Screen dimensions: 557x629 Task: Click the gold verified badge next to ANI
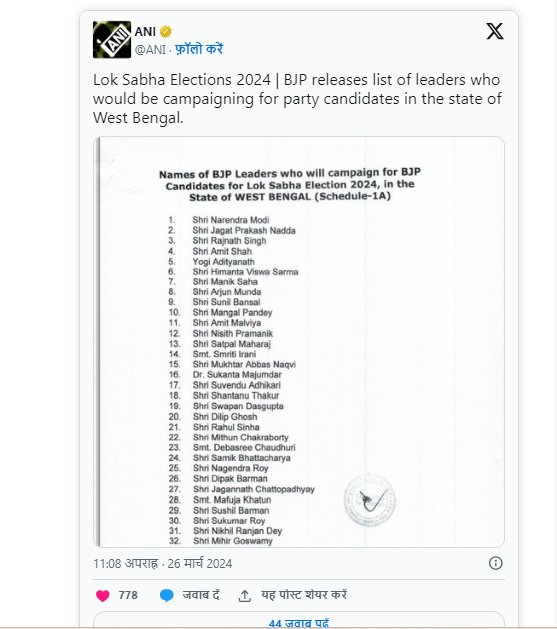(x=166, y=31)
